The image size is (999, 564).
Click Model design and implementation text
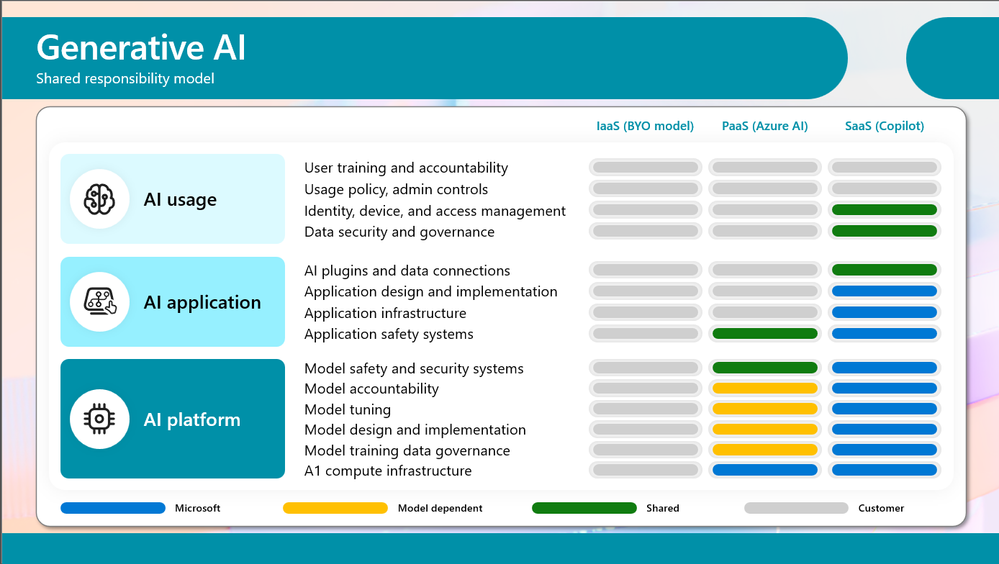pos(415,430)
